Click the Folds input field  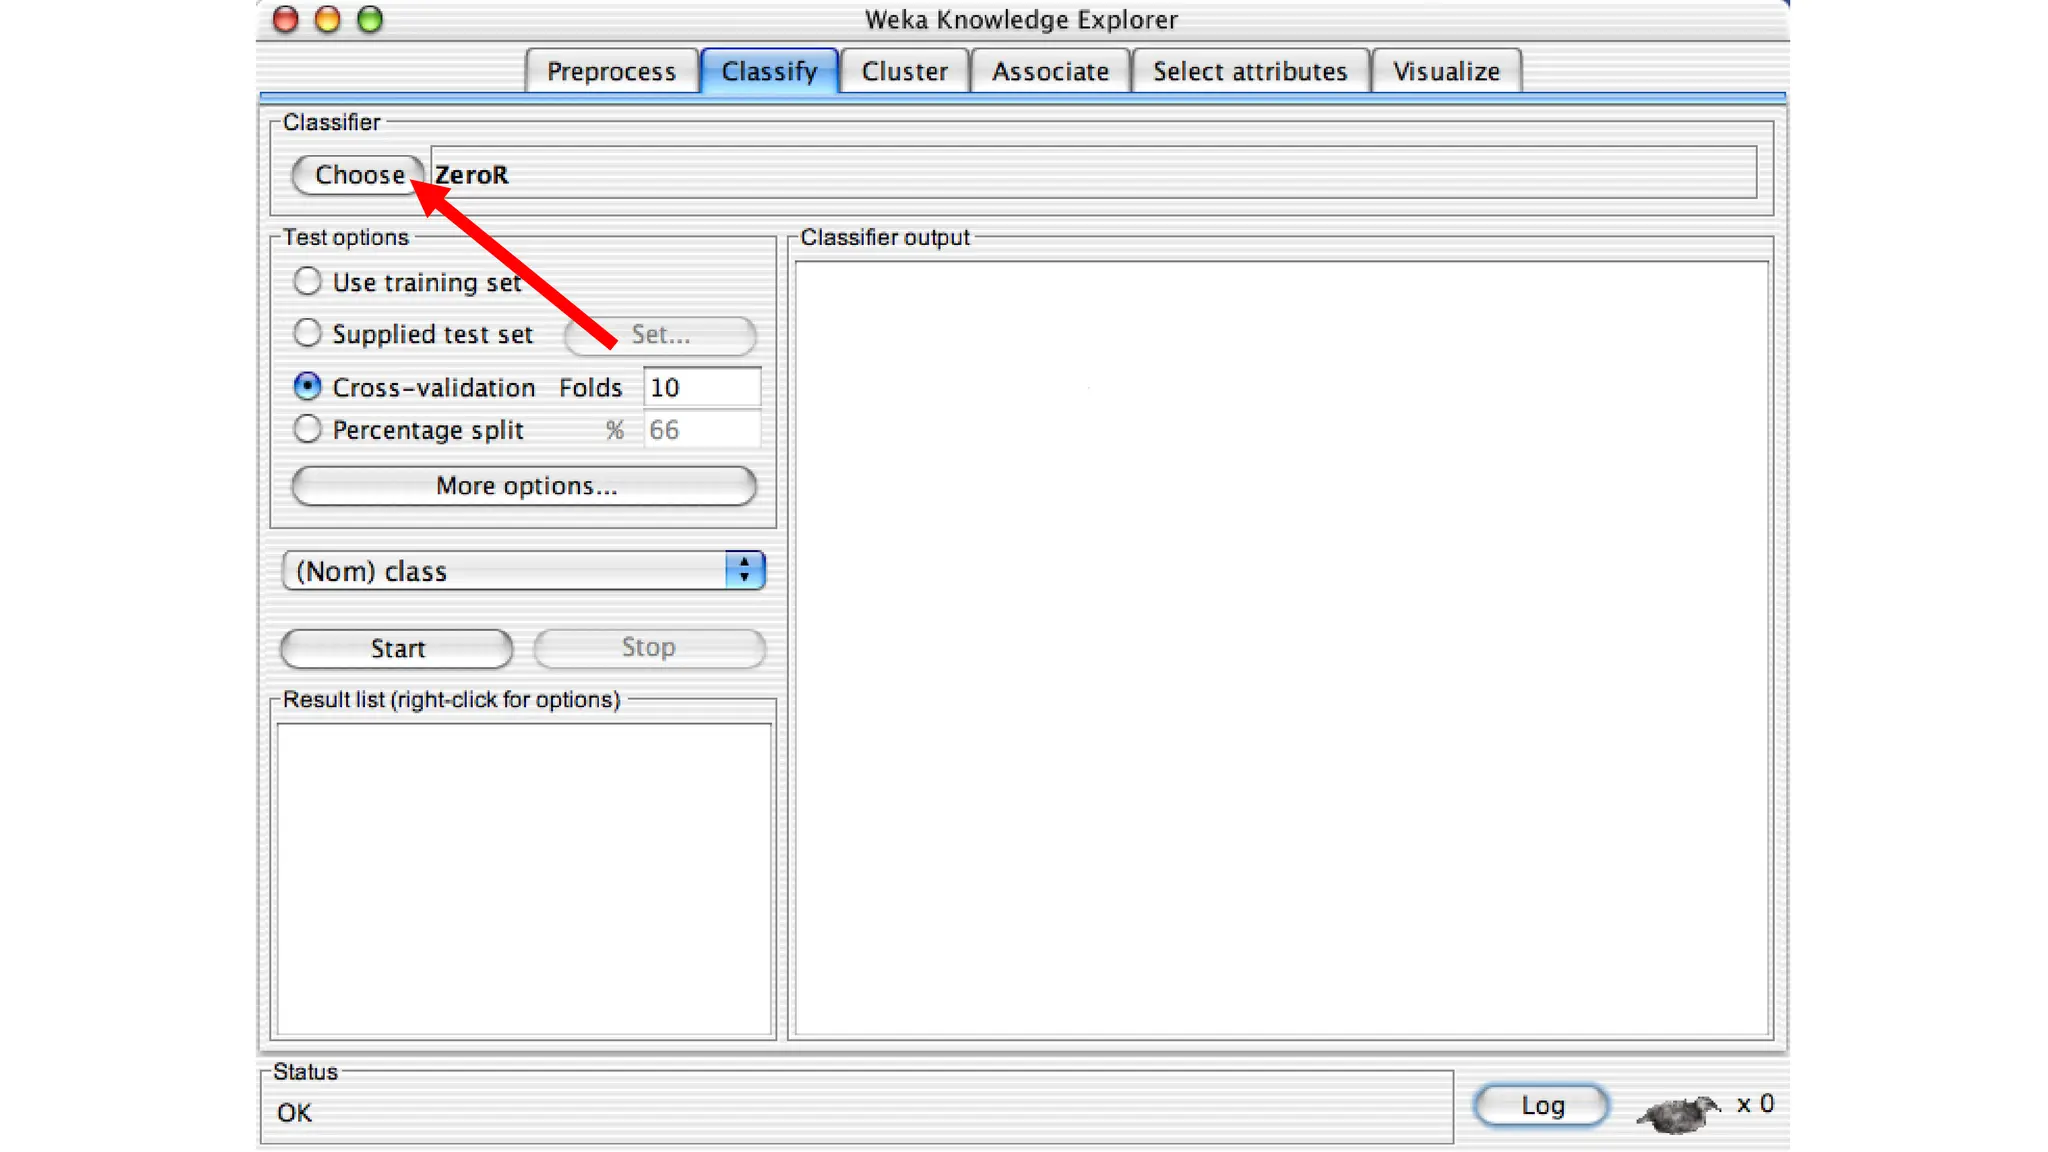[701, 387]
